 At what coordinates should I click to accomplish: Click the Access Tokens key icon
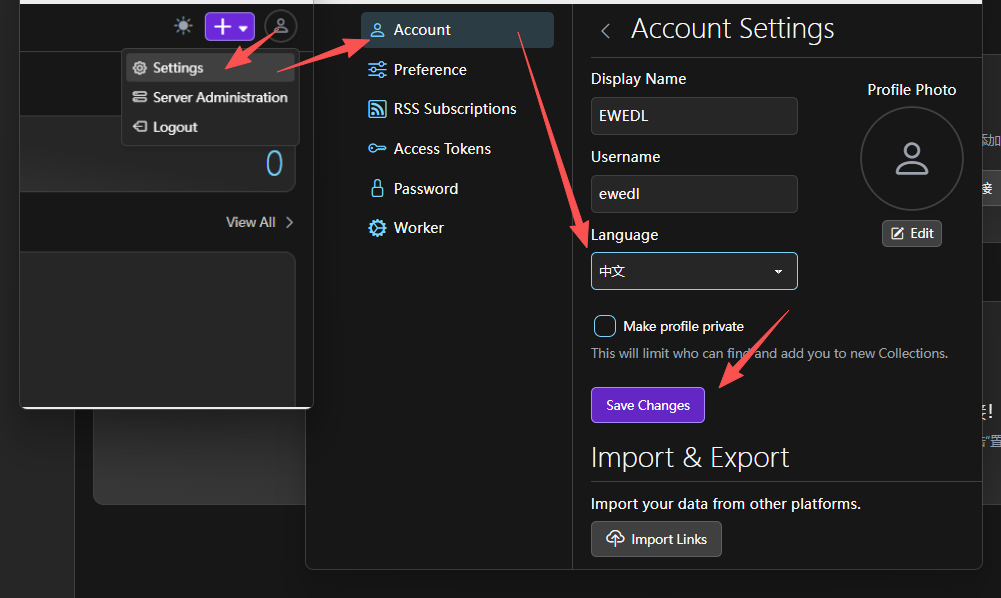coord(377,149)
